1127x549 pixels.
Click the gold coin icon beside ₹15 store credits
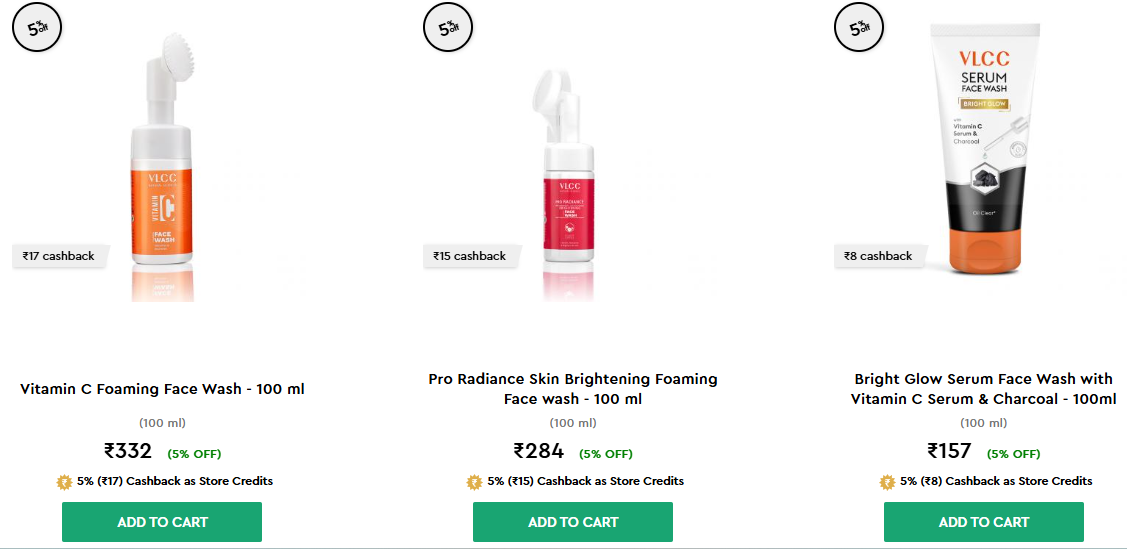pos(475,482)
